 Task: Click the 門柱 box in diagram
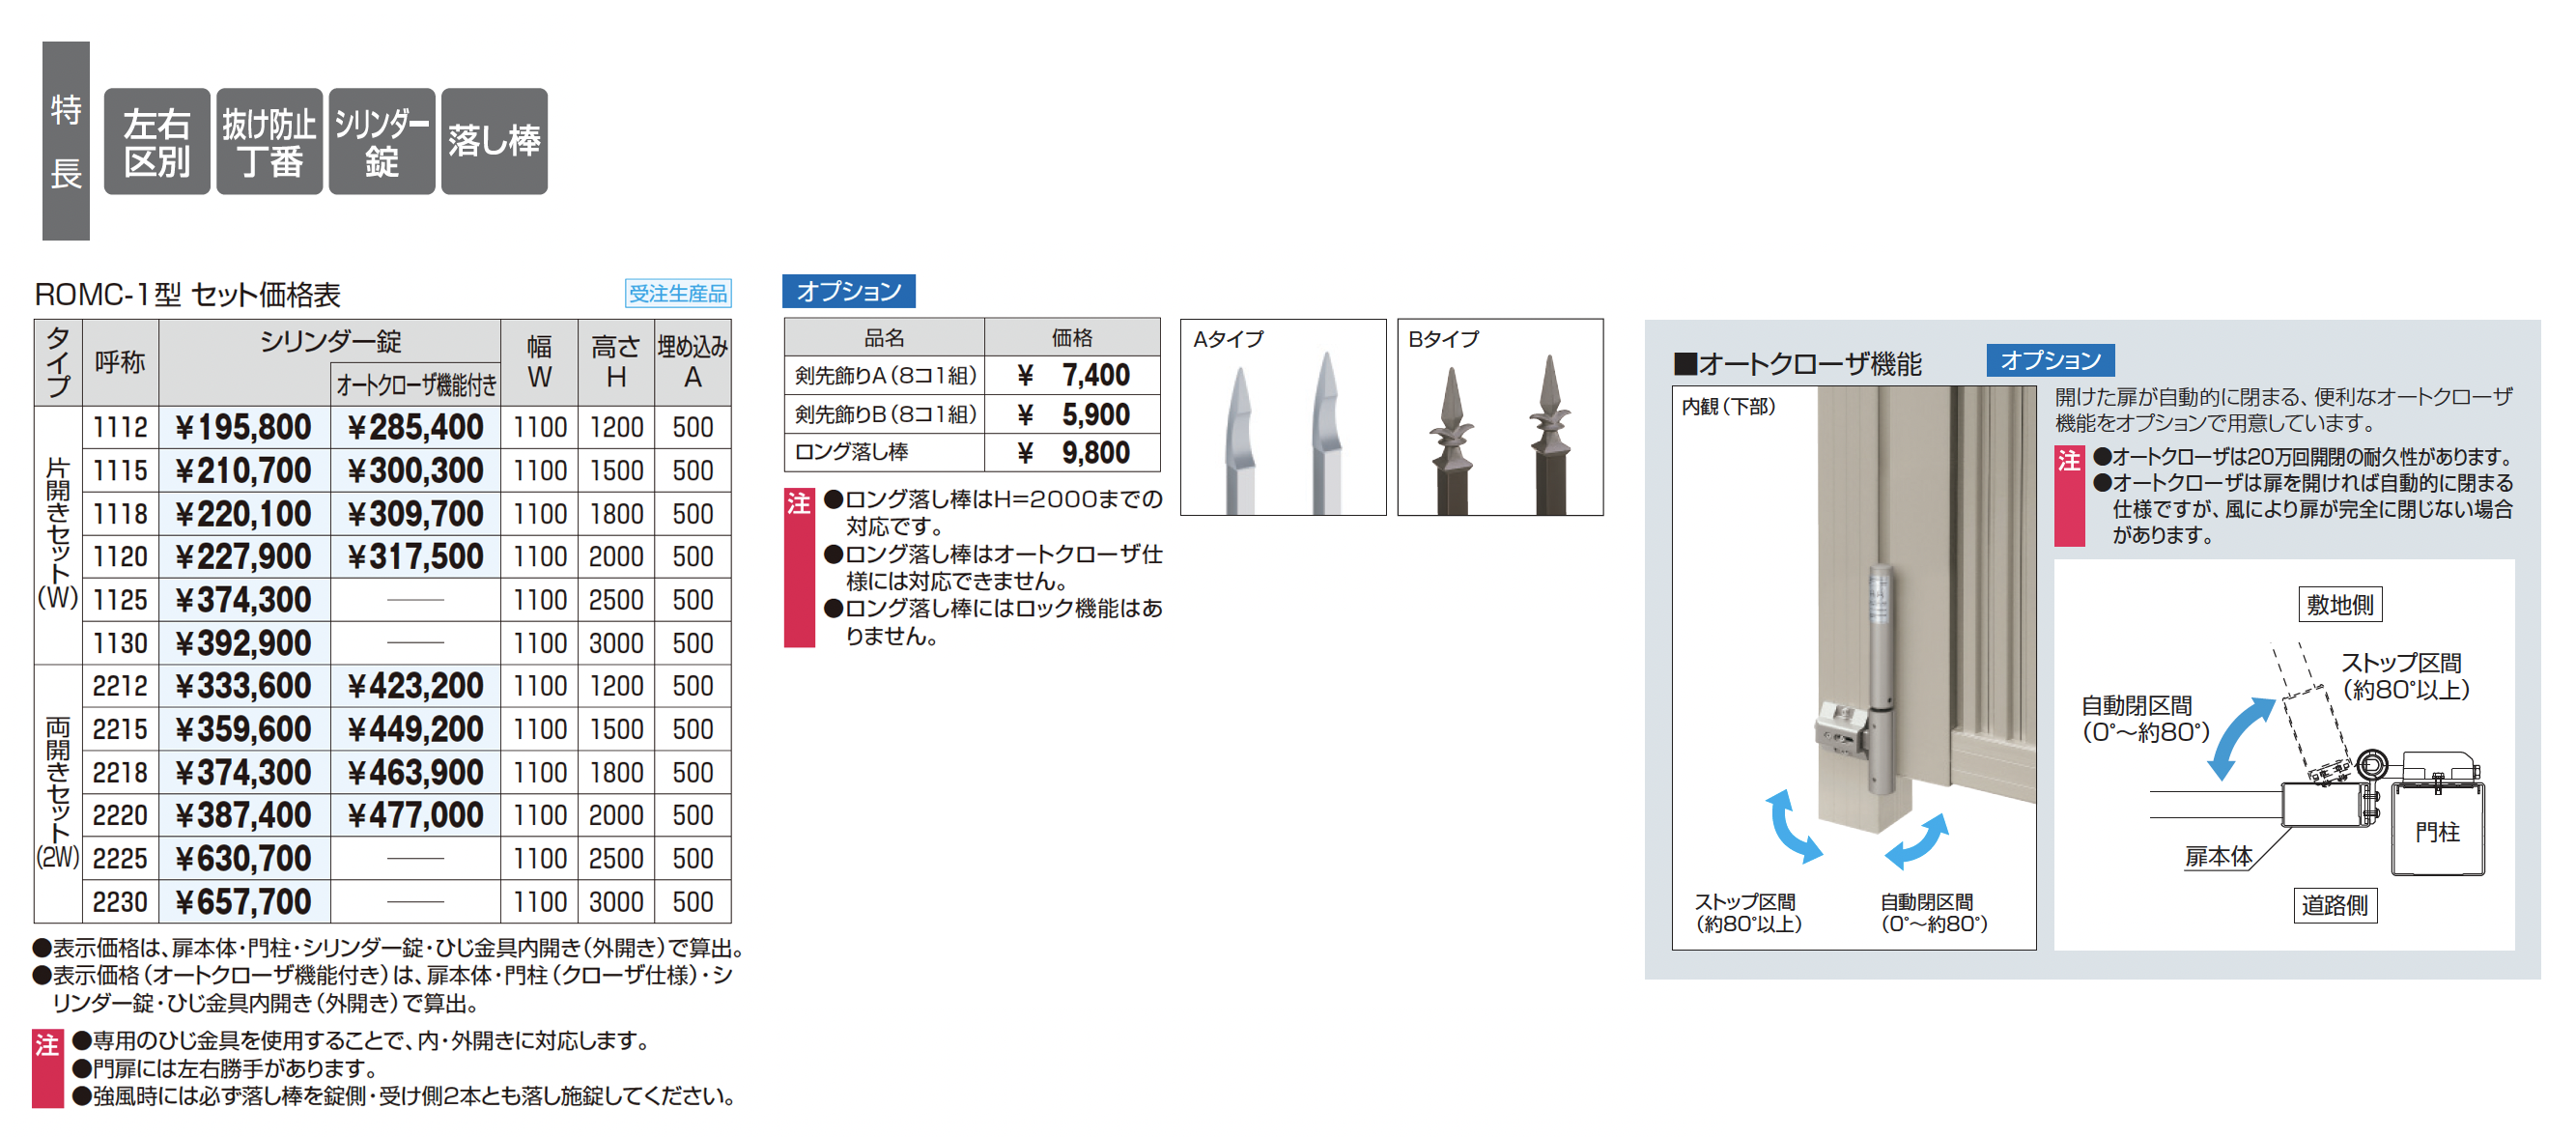[2438, 830]
